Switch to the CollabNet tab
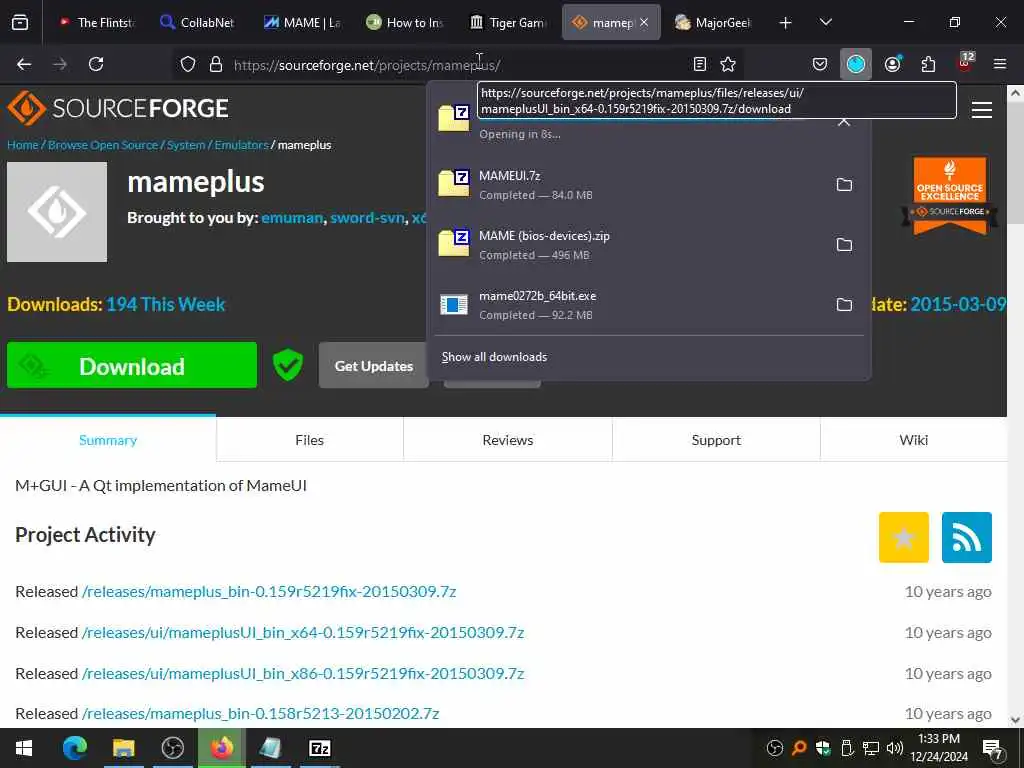The width and height of the screenshot is (1024, 768). coord(197,23)
